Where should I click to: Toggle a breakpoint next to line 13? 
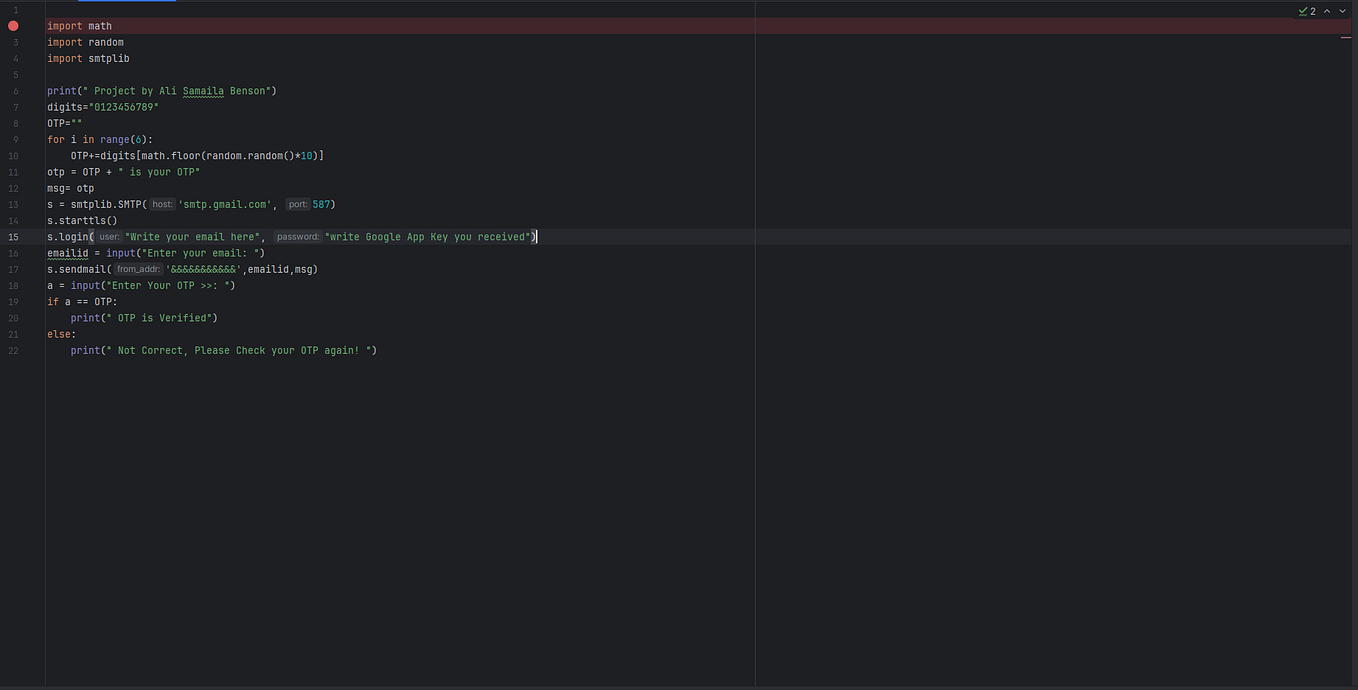pos(12,204)
